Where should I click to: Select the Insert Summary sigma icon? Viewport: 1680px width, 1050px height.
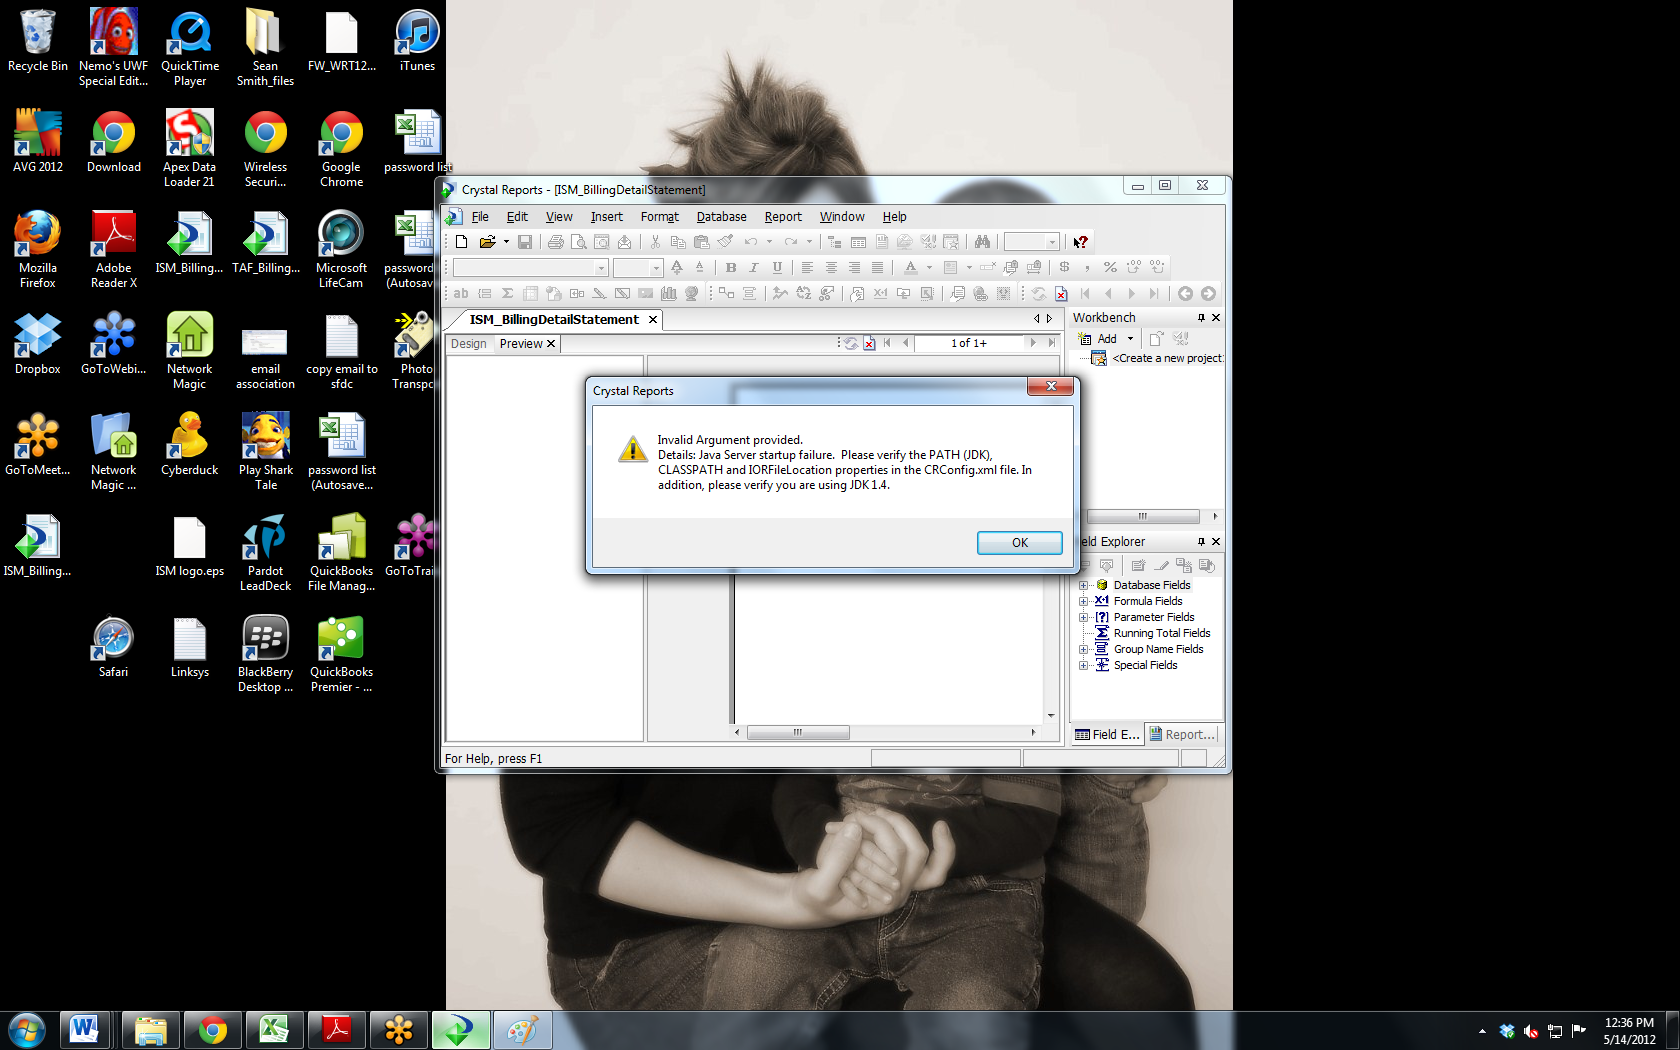(x=505, y=293)
